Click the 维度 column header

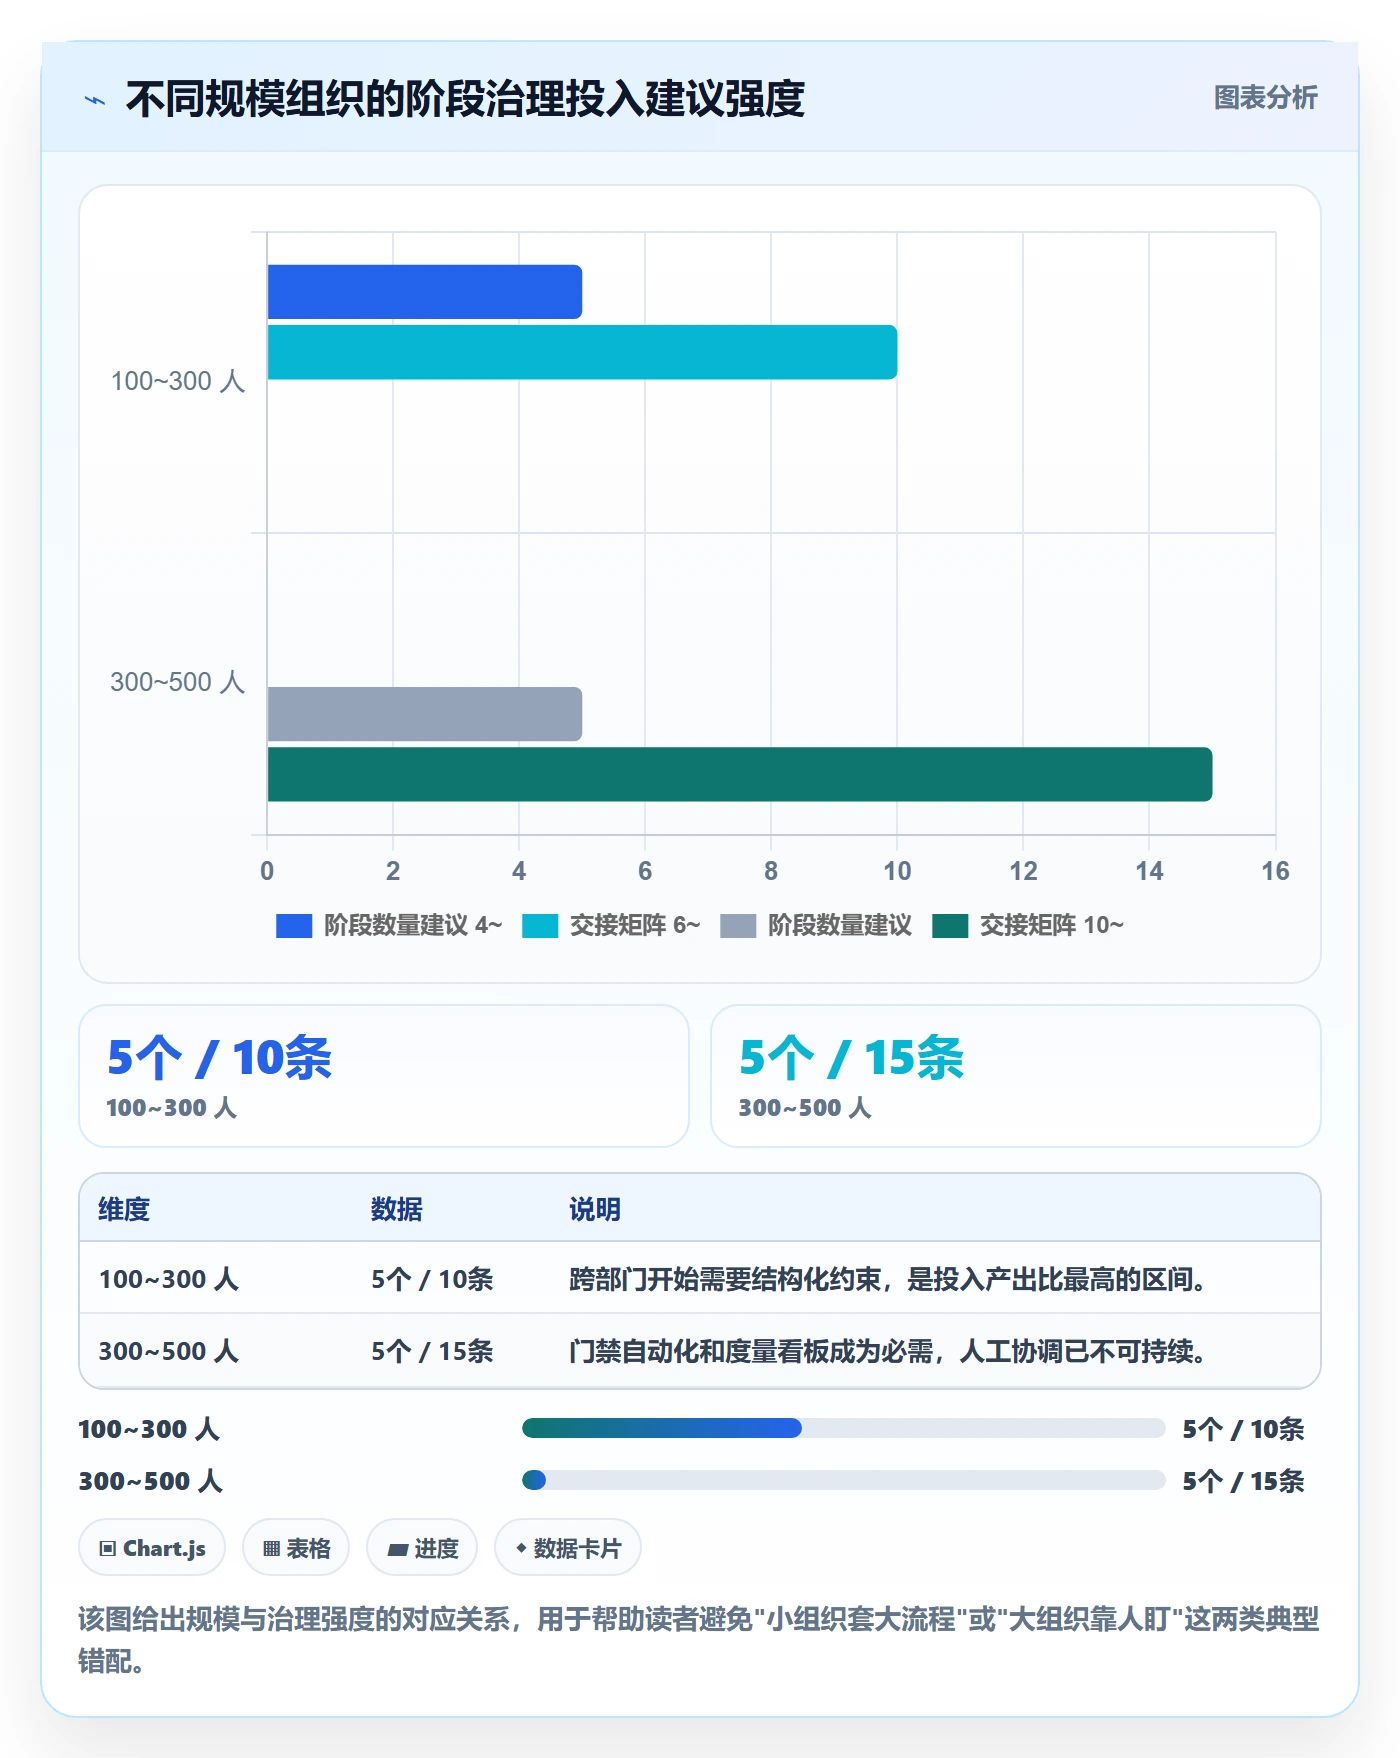pos(124,1209)
